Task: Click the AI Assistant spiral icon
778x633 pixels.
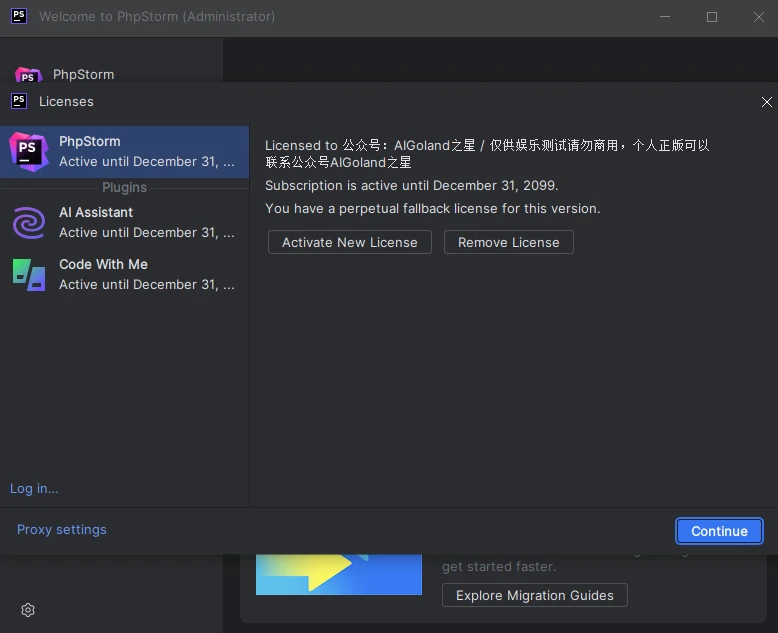Action: [x=29, y=223]
